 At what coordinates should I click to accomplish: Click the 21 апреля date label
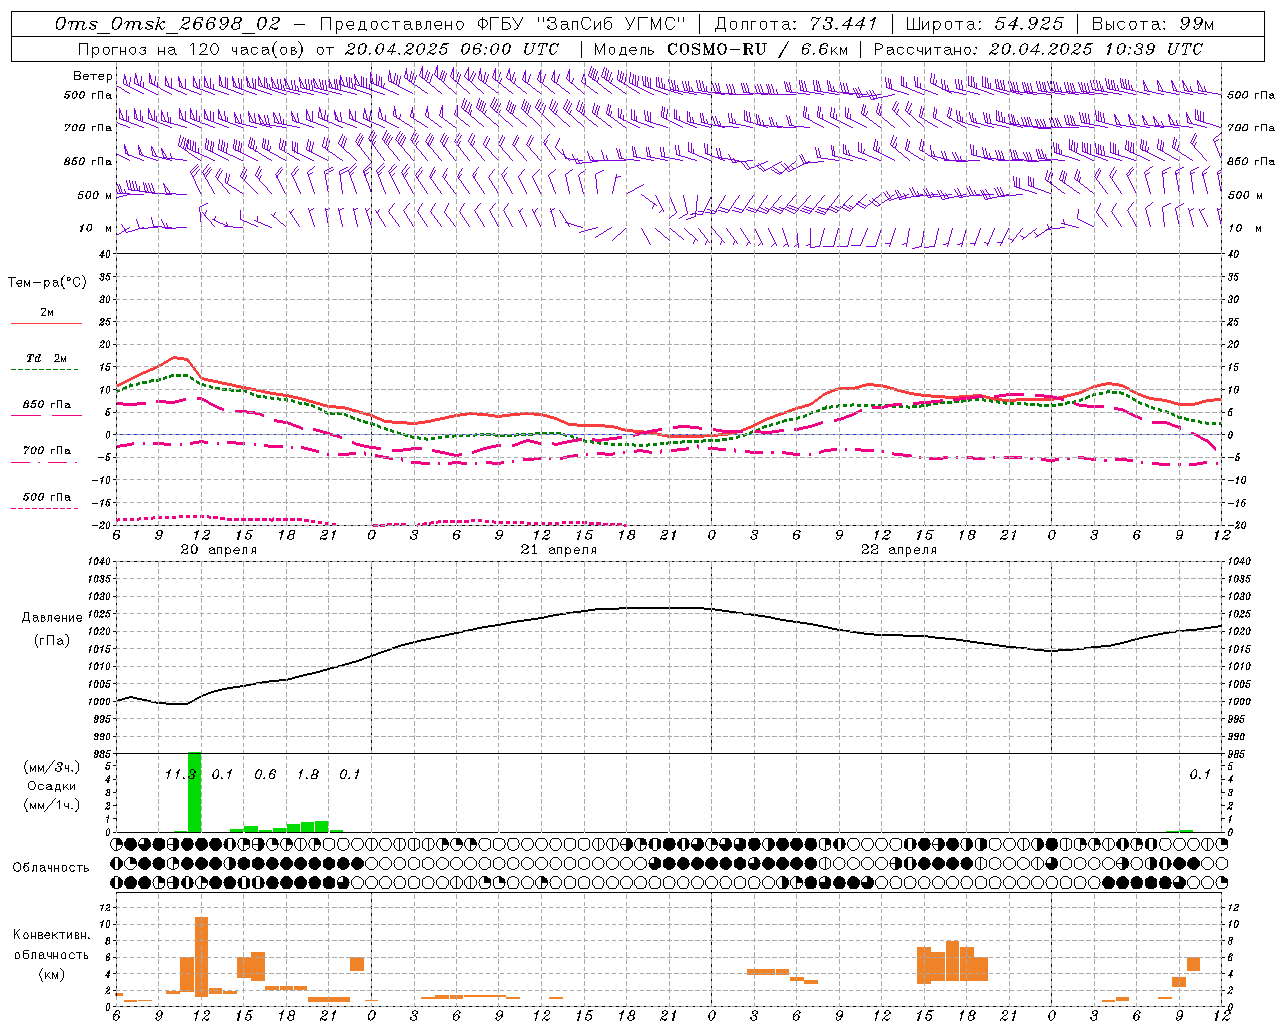pos(558,550)
